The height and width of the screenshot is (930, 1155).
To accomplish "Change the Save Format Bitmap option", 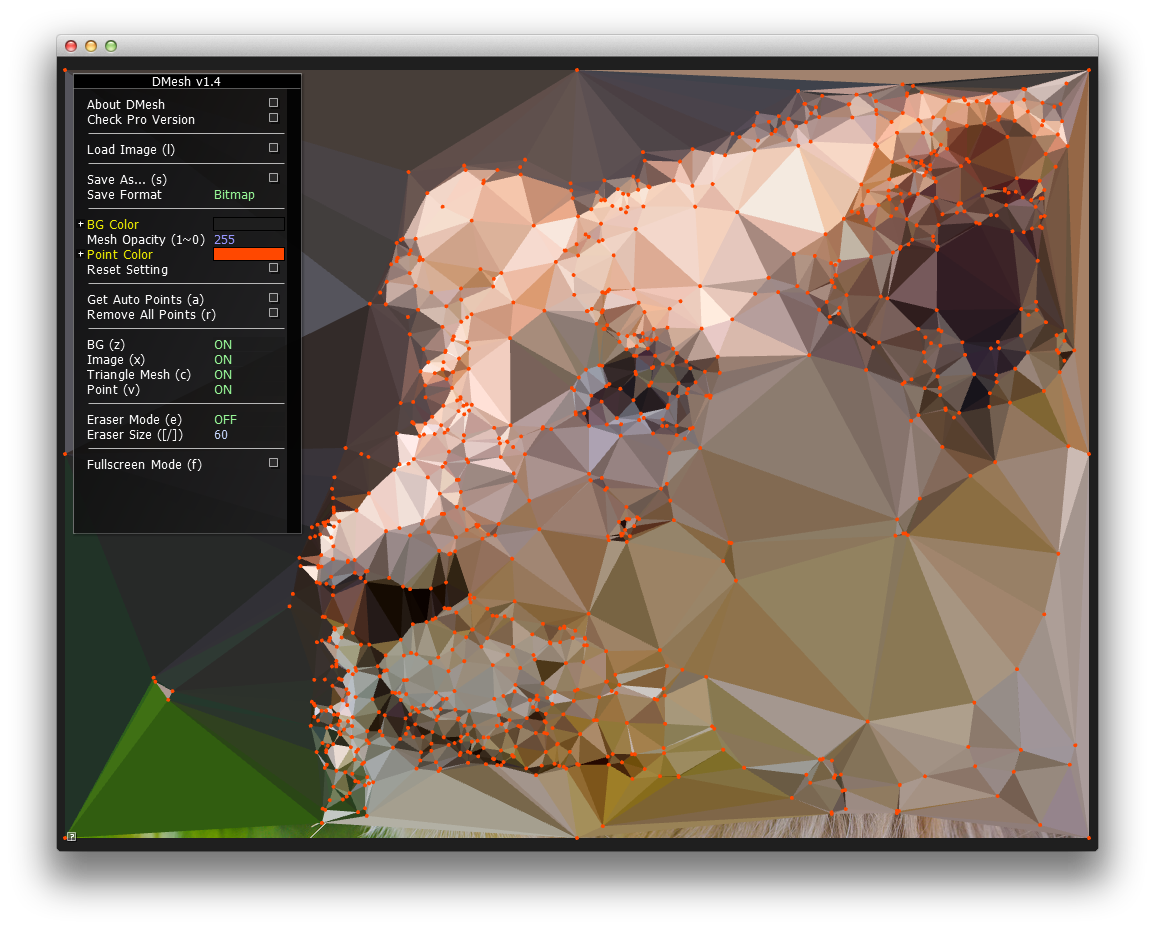I will (x=234, y=195).
